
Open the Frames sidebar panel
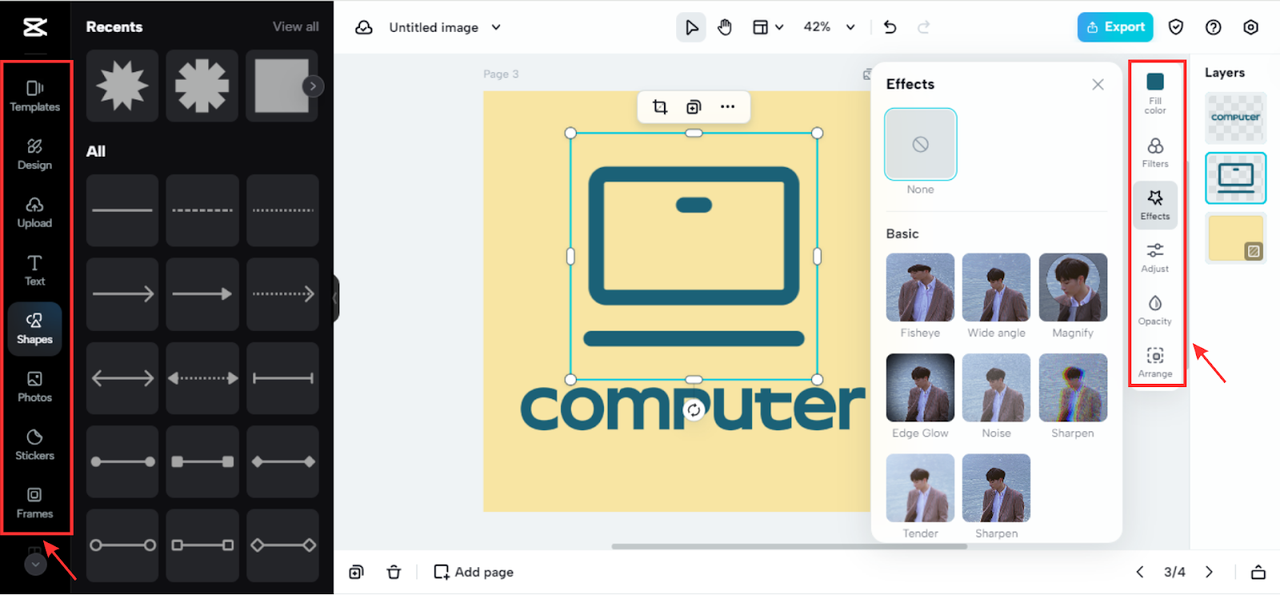point(35,503)
